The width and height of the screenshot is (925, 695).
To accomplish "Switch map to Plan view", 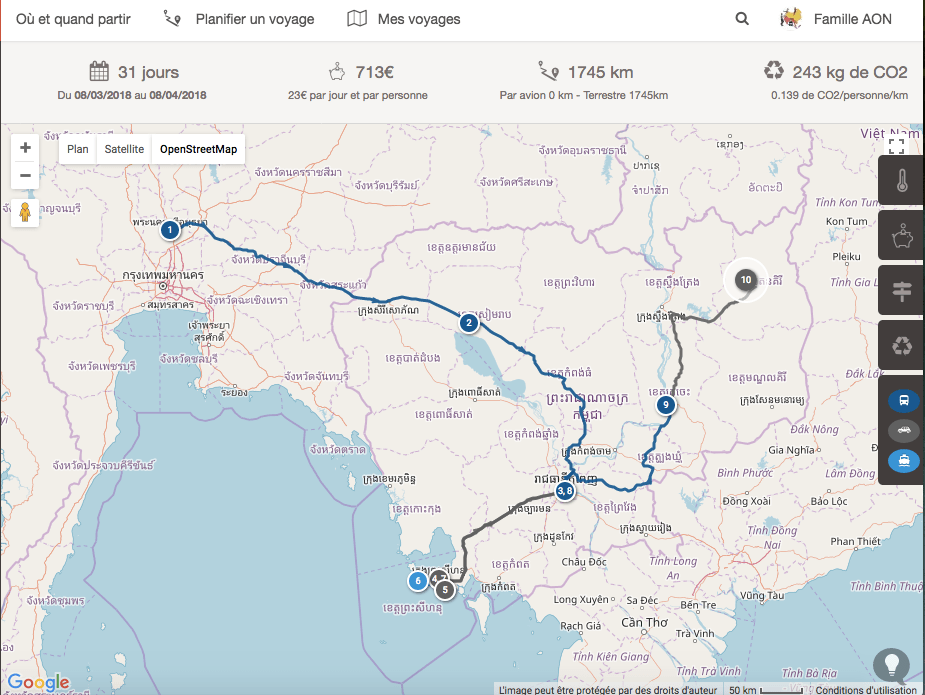I will tap(78, 149).
